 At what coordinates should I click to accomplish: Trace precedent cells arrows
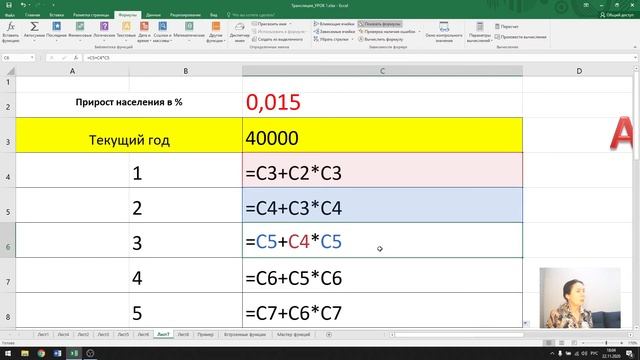pyautogui.click(x=334, y=24)
